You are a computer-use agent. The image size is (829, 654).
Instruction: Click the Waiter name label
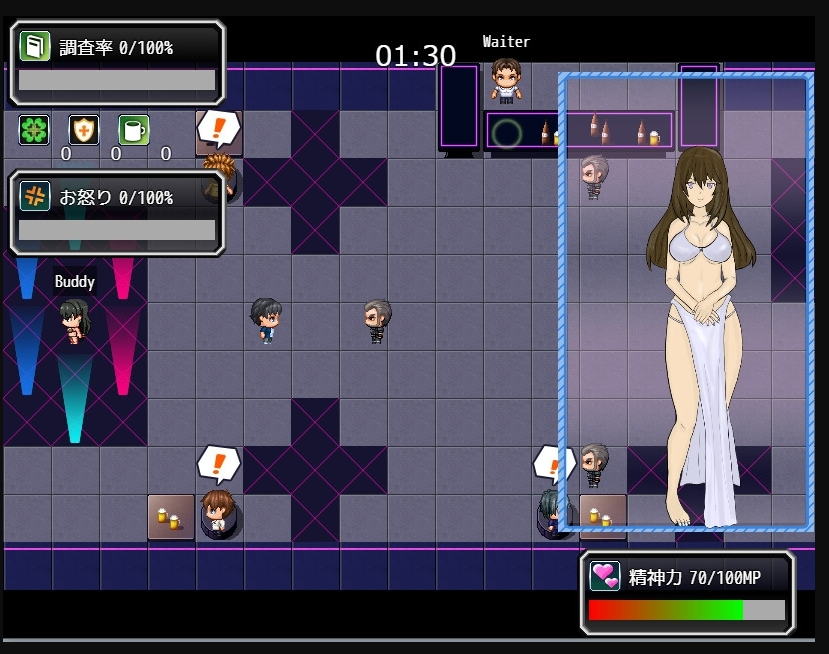pyautogui.click(x=505, y=41)
